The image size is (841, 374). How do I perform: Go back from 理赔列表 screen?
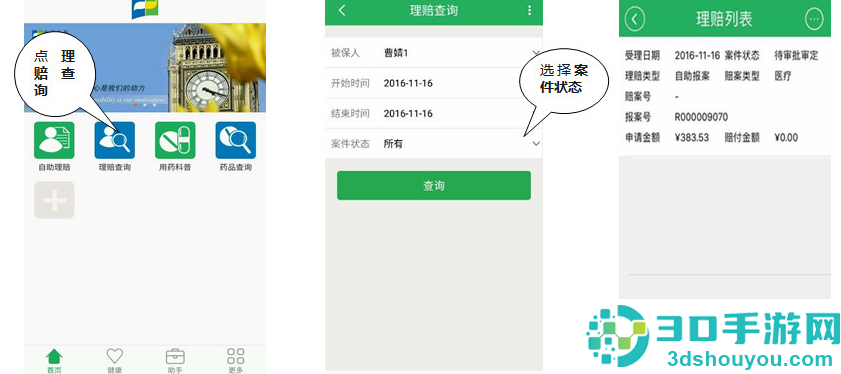click(635, 19)
